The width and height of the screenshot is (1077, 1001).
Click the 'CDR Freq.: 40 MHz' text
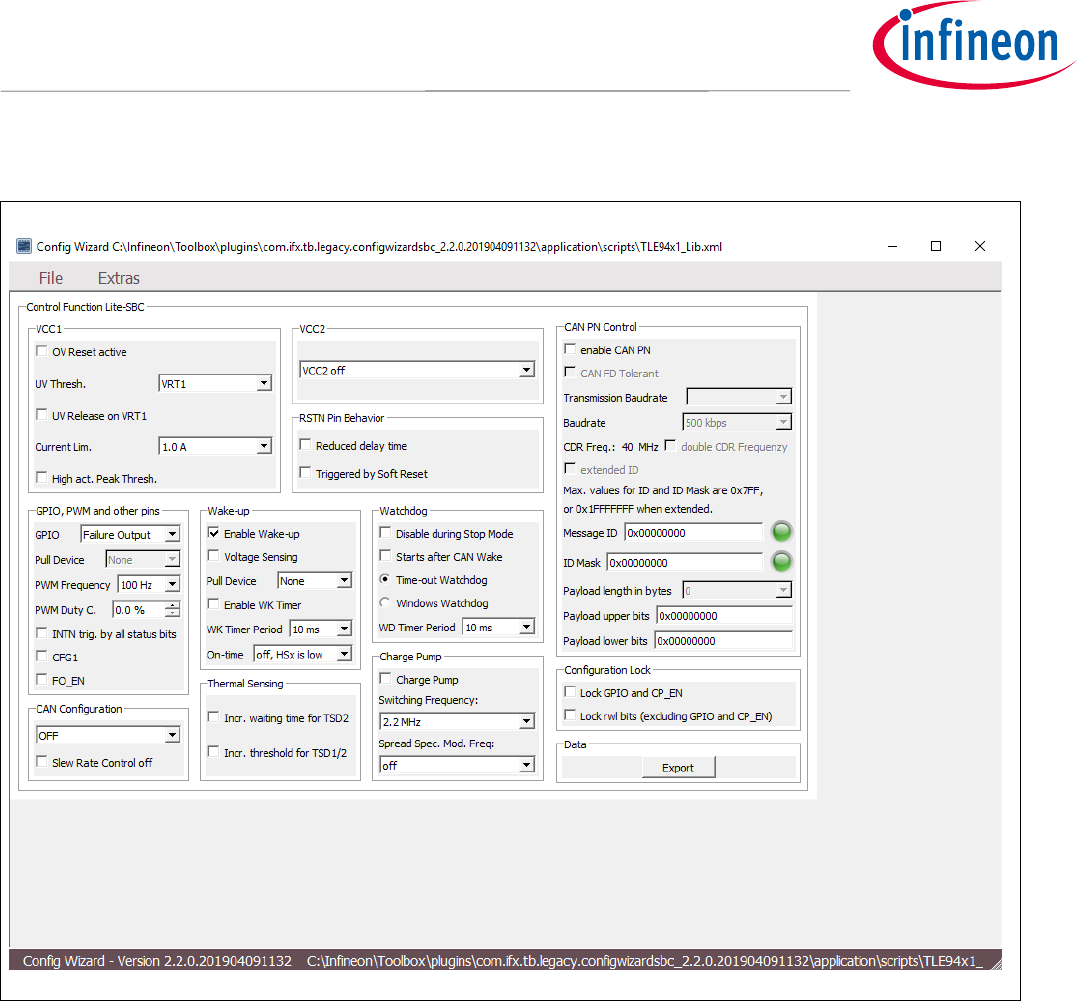611,447
